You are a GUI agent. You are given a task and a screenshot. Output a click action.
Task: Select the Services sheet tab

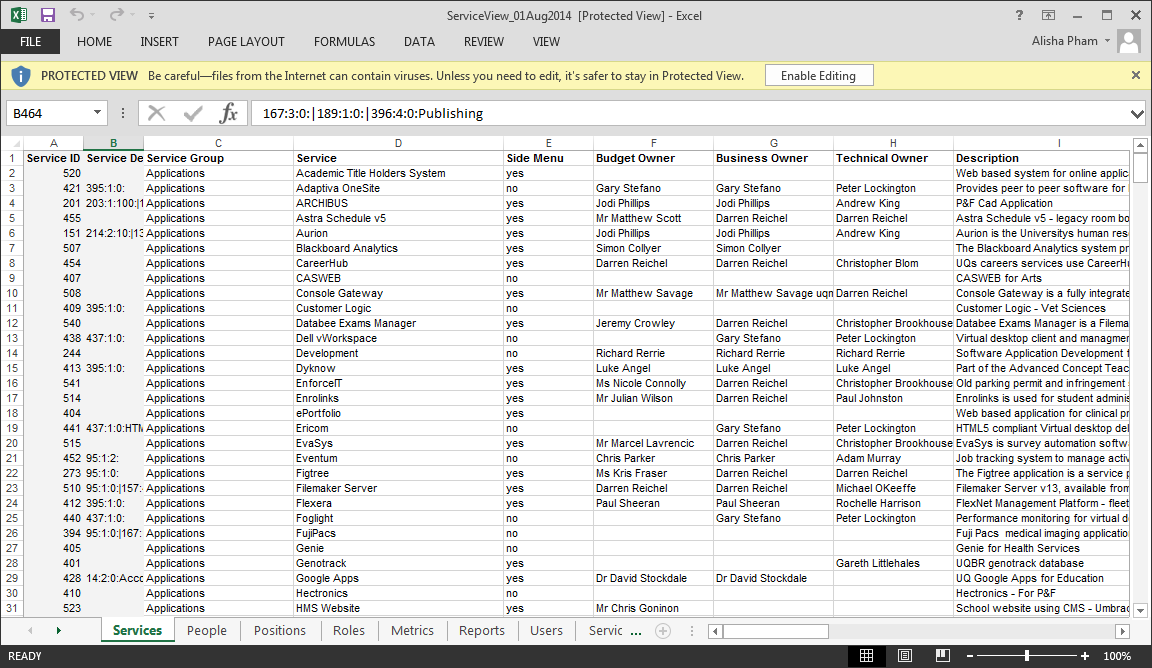click(137, 631)
